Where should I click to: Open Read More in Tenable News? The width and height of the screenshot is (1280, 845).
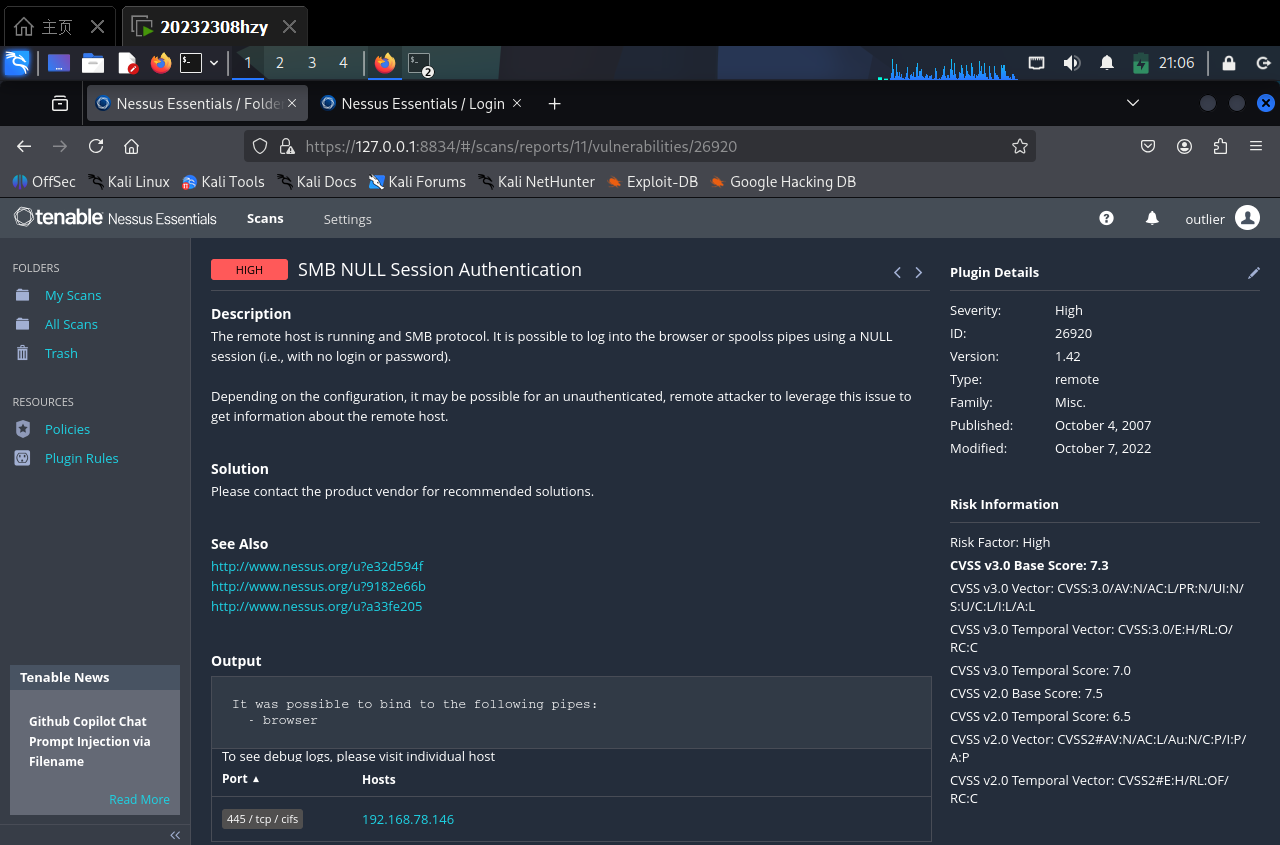click(139, 799)
